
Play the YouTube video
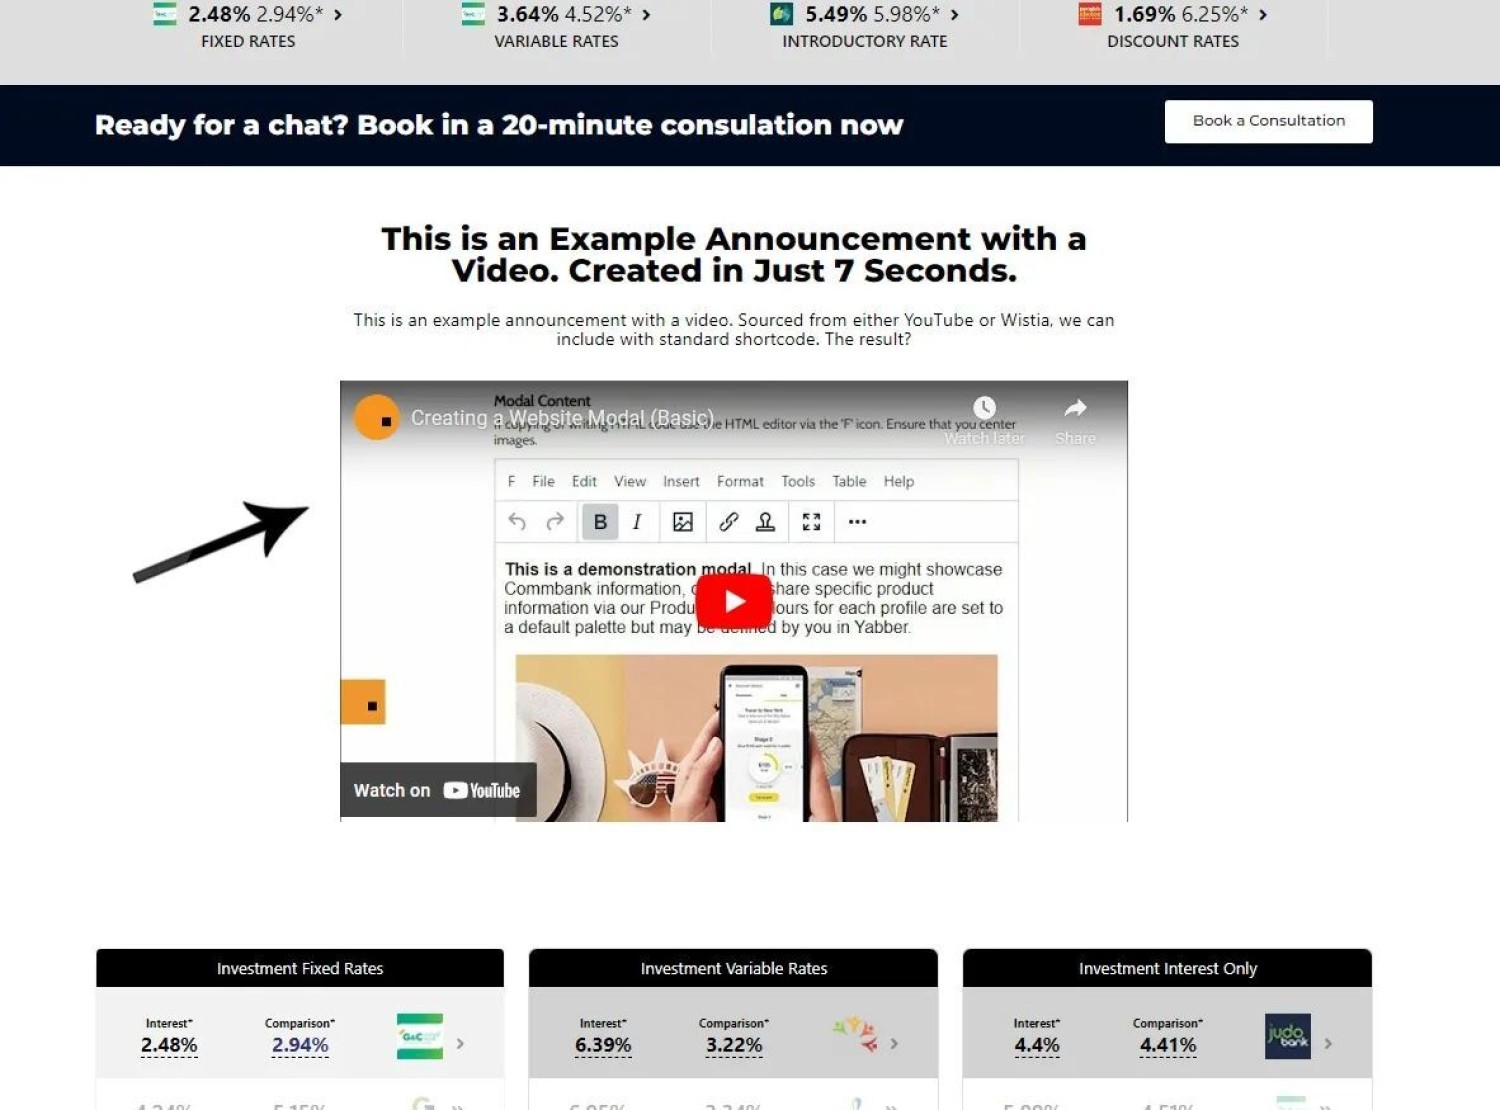pyautogui.click(x=733, y=601)
